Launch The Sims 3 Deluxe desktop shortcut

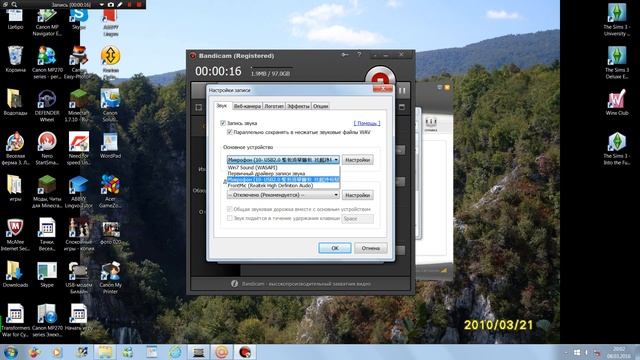[x=617, y=62]
